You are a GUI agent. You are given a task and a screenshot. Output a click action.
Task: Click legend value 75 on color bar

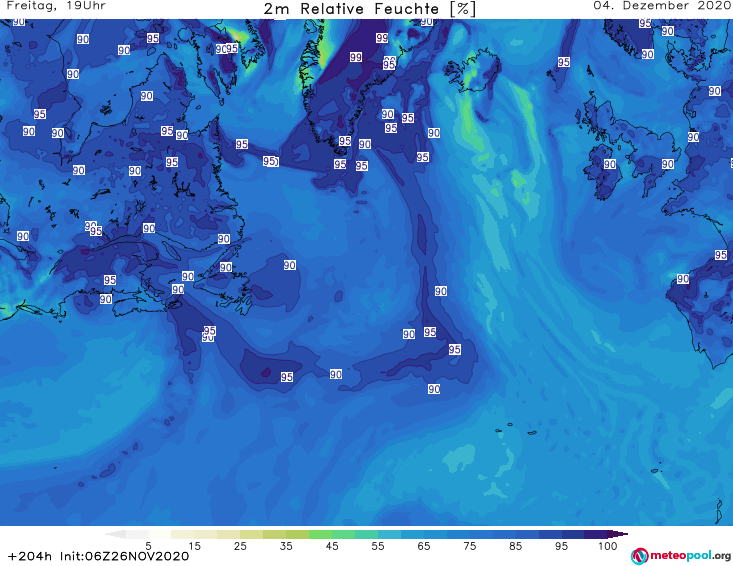[x=469, y=546]
